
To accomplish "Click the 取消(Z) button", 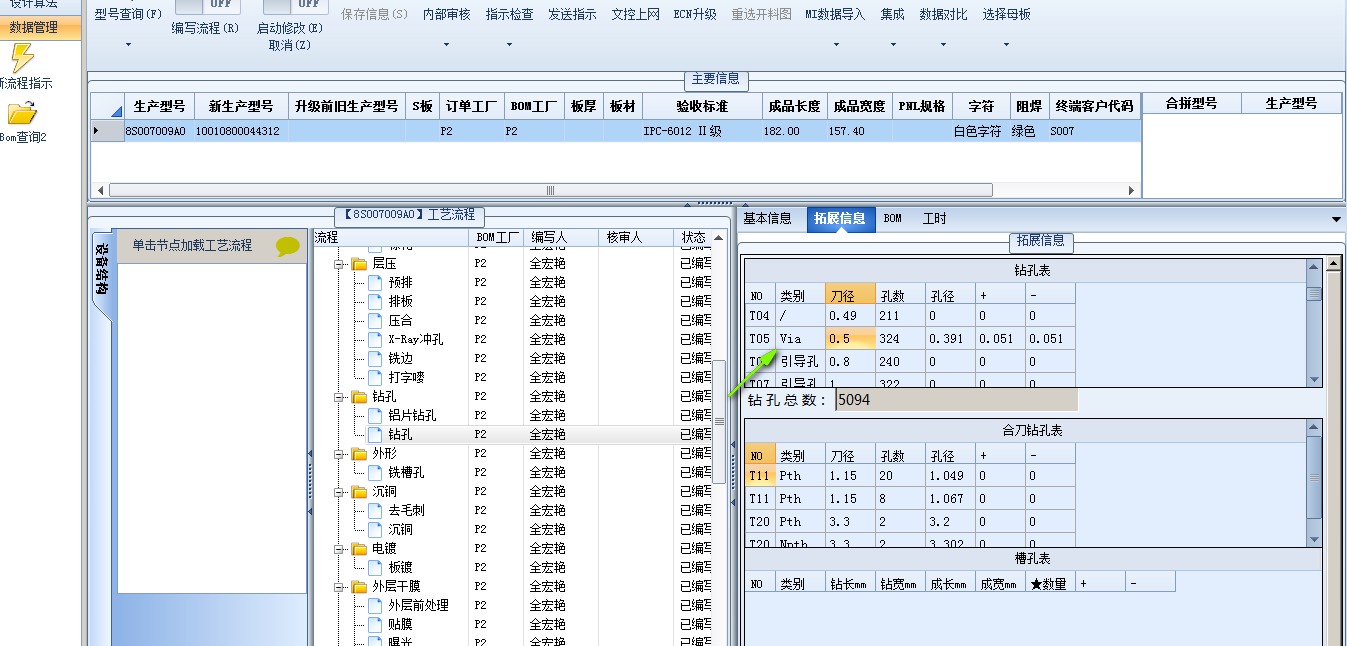I will click(x=290, y=45).
